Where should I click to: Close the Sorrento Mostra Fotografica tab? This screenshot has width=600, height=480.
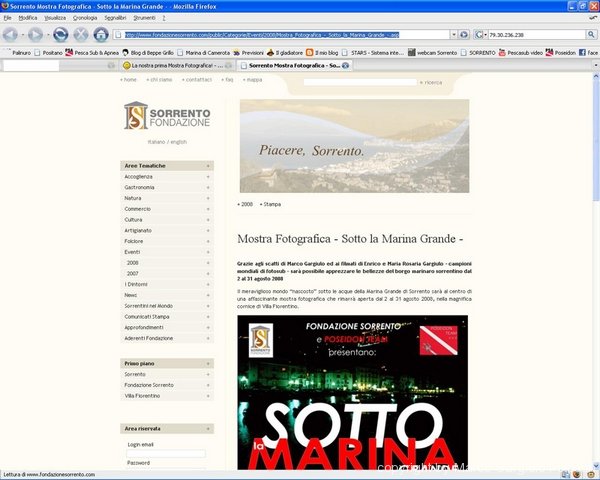click(x=345, y=65)
